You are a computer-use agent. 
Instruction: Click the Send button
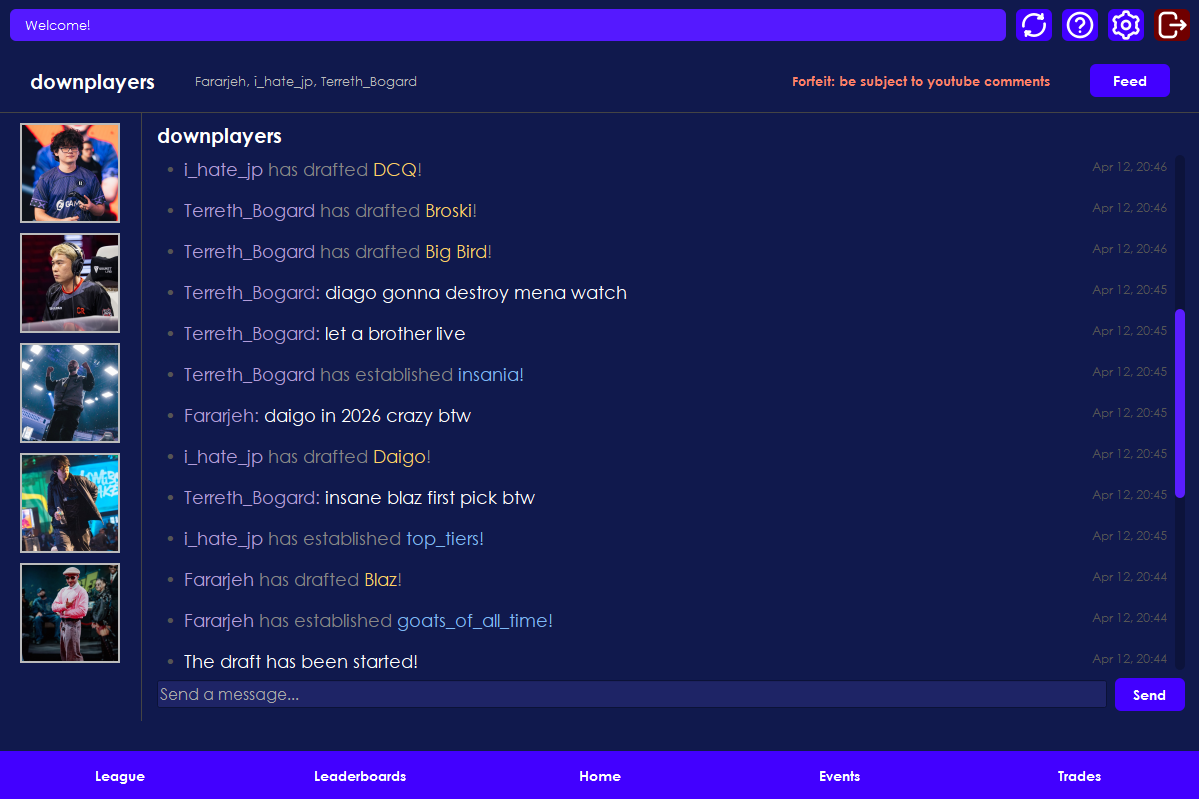(x=1149, y=695)
